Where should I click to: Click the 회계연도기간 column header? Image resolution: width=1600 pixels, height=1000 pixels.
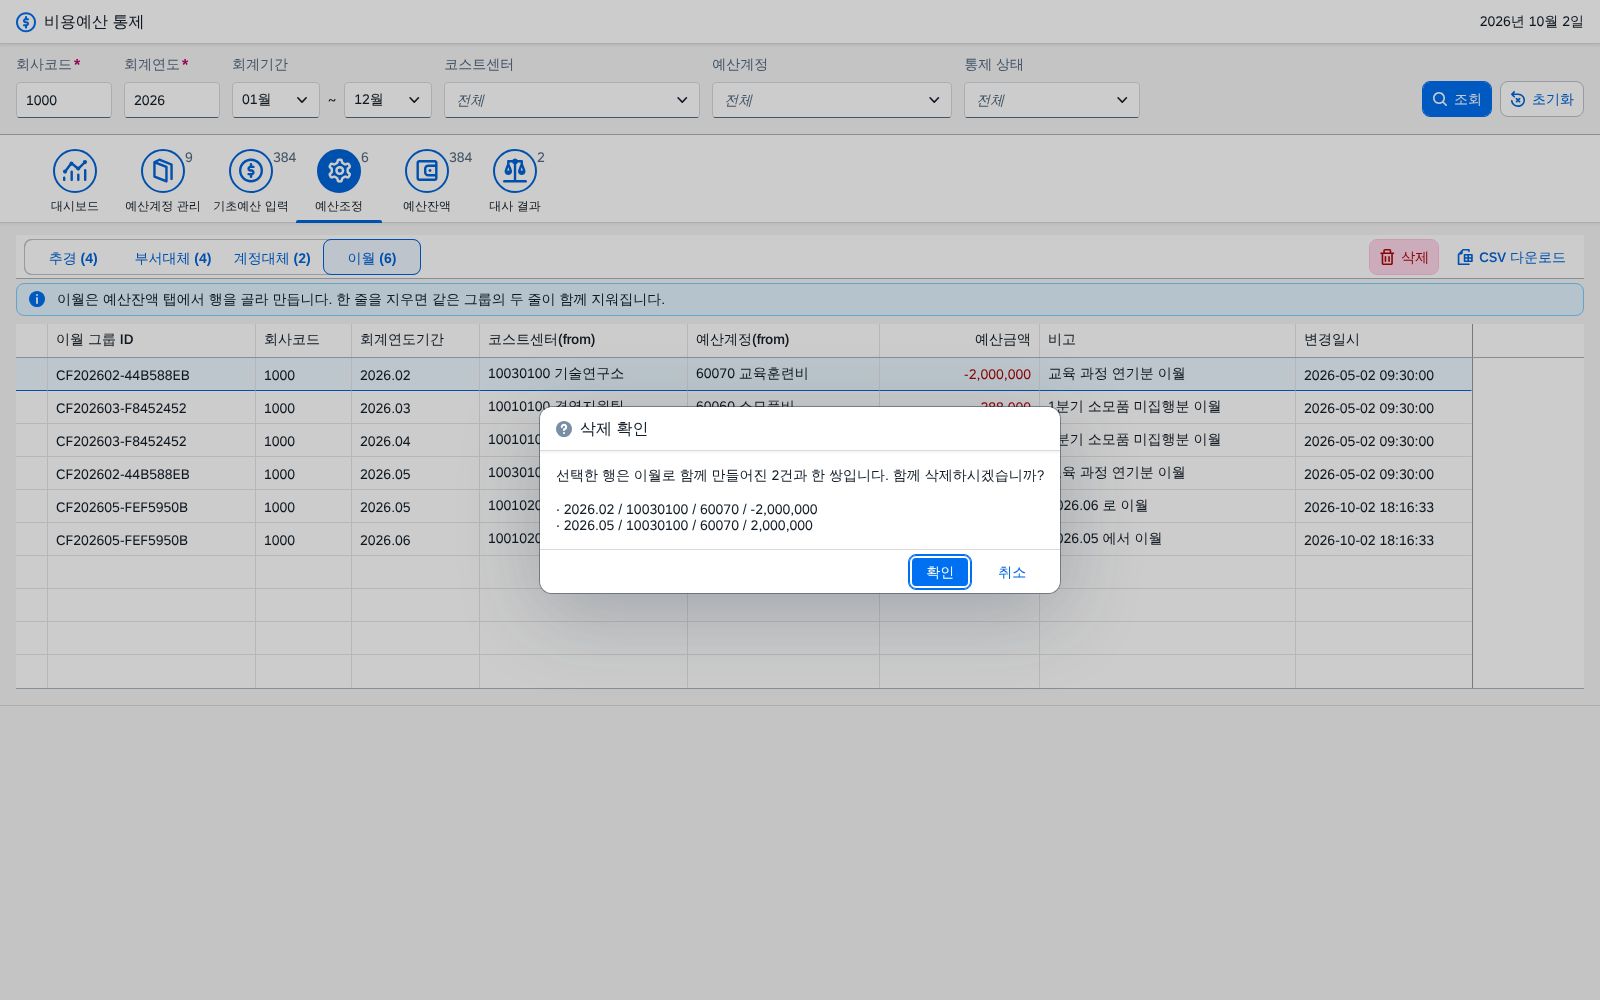point(416,340)
